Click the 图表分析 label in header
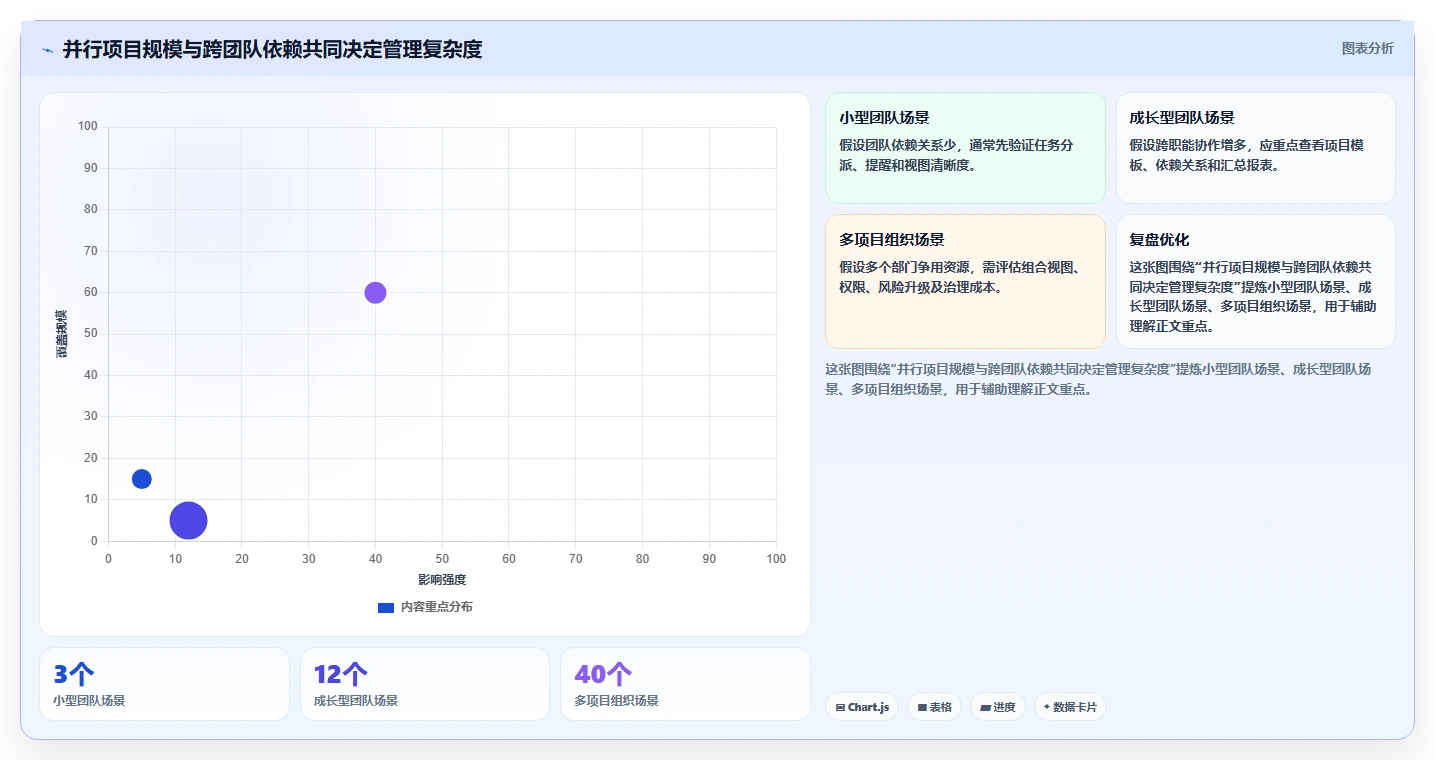This screenshot has height=760, width=1435. pyautogui.click(x=1367, y=48)
